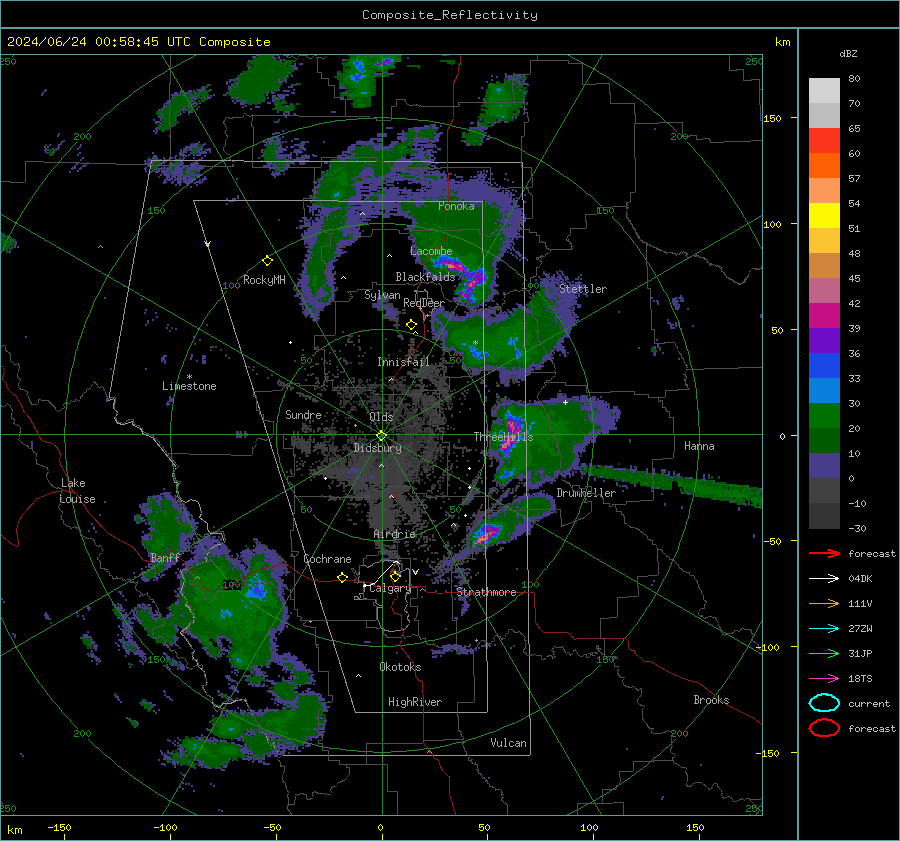Click the white 04DK arrow icon

[824, 578]
